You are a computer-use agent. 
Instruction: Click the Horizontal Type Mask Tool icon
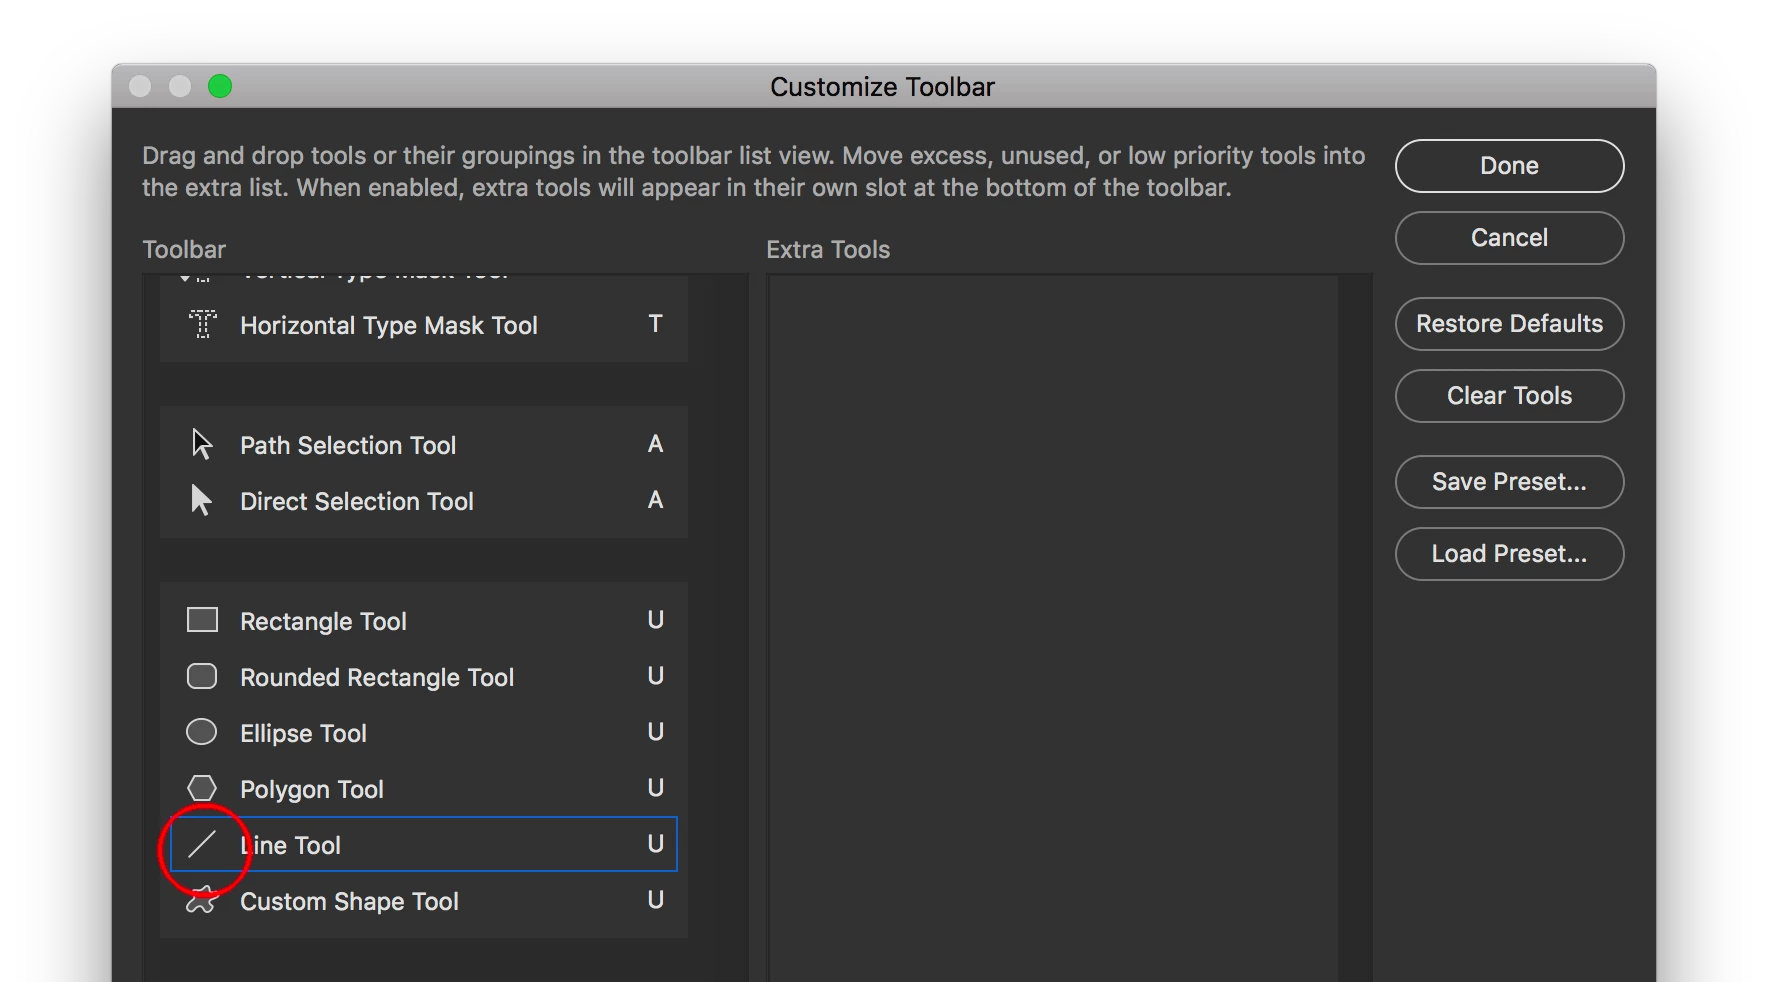click(x=203, y=324)
